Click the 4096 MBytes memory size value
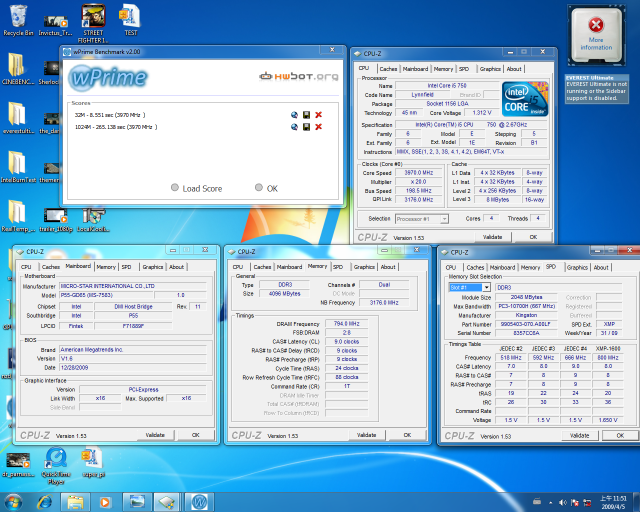The image size is (640, 512). pos(284,294)
